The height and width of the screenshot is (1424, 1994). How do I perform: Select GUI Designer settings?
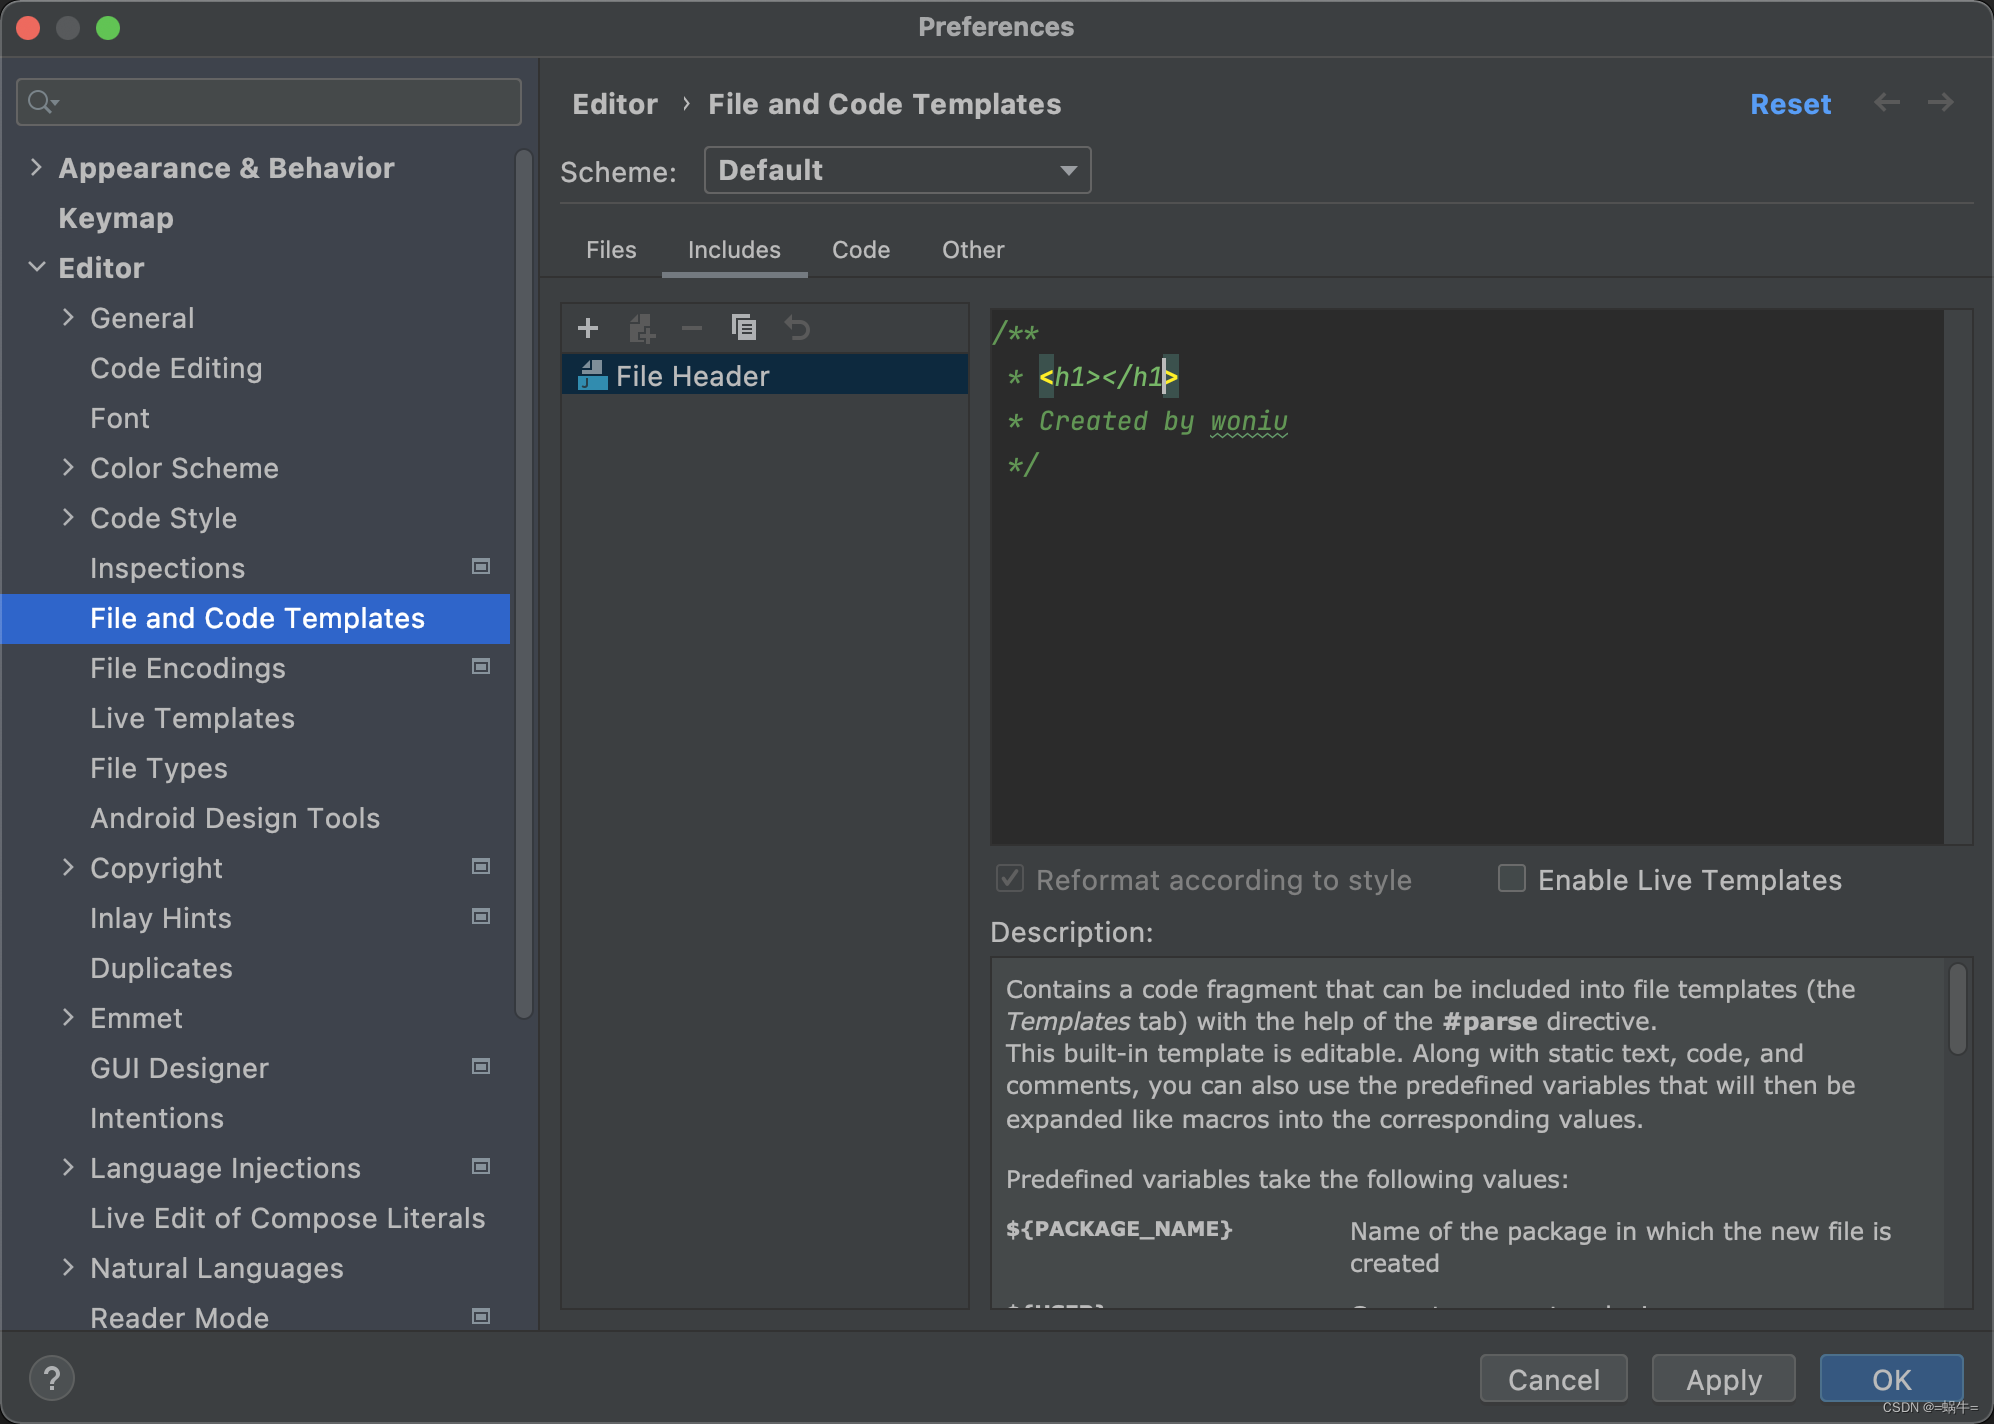point(179,1068)
